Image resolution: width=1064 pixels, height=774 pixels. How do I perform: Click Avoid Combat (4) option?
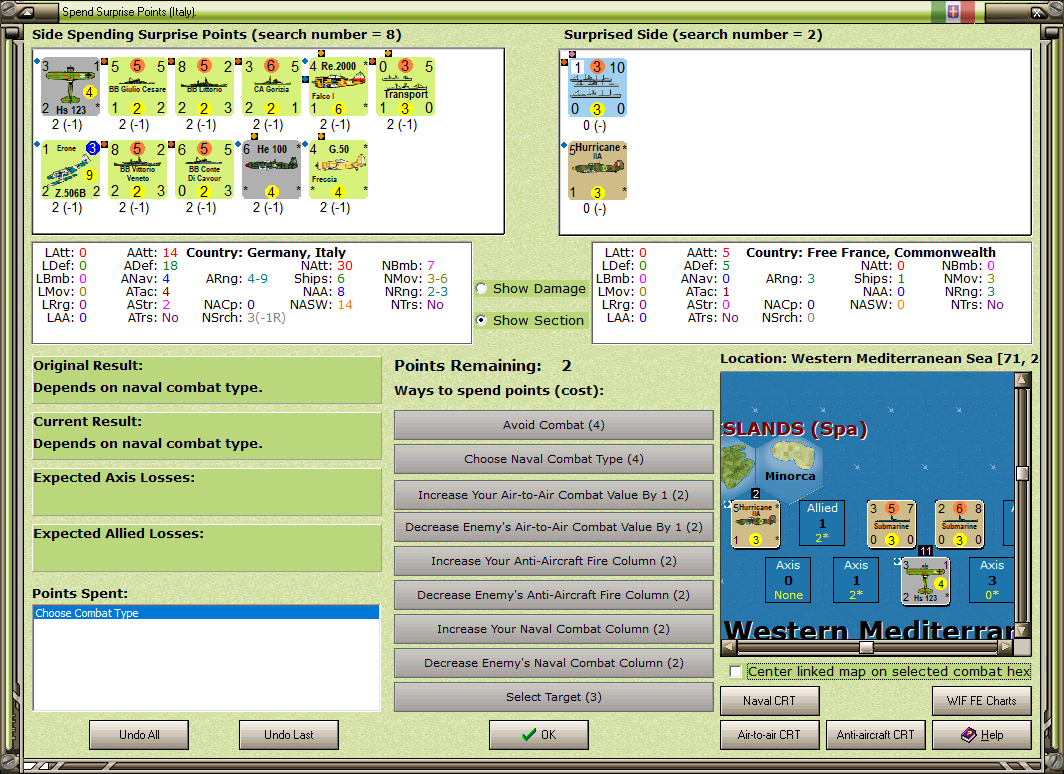tap(553, 425)
